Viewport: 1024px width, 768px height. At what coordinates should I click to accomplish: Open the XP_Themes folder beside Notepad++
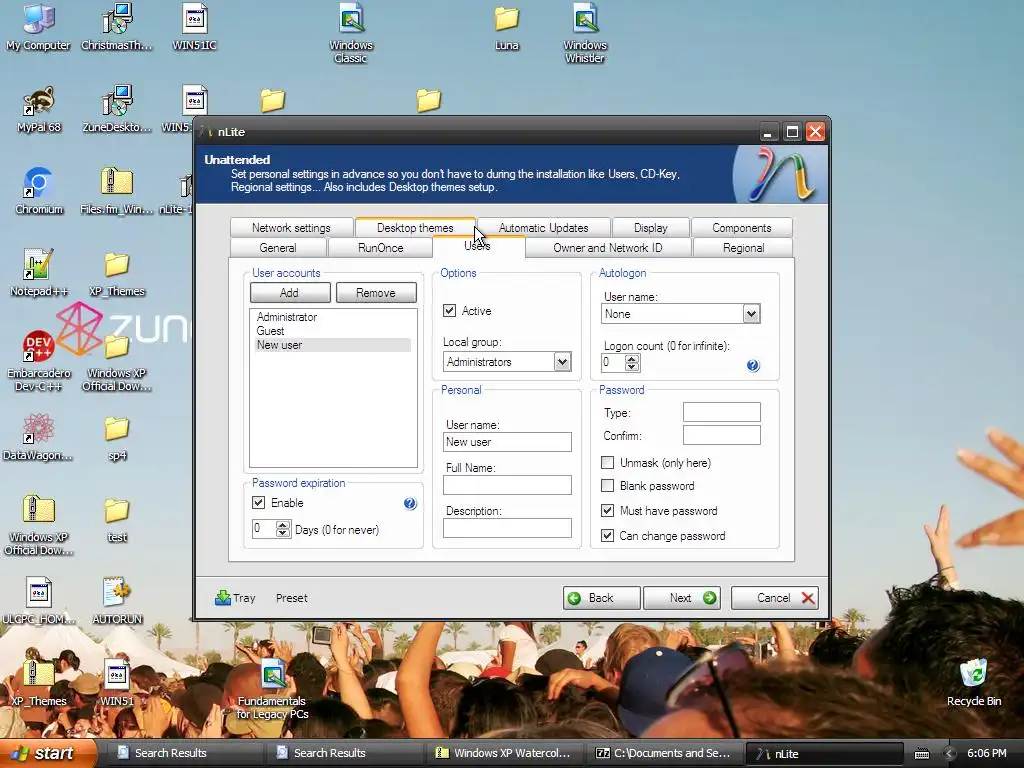pos(117,274)
